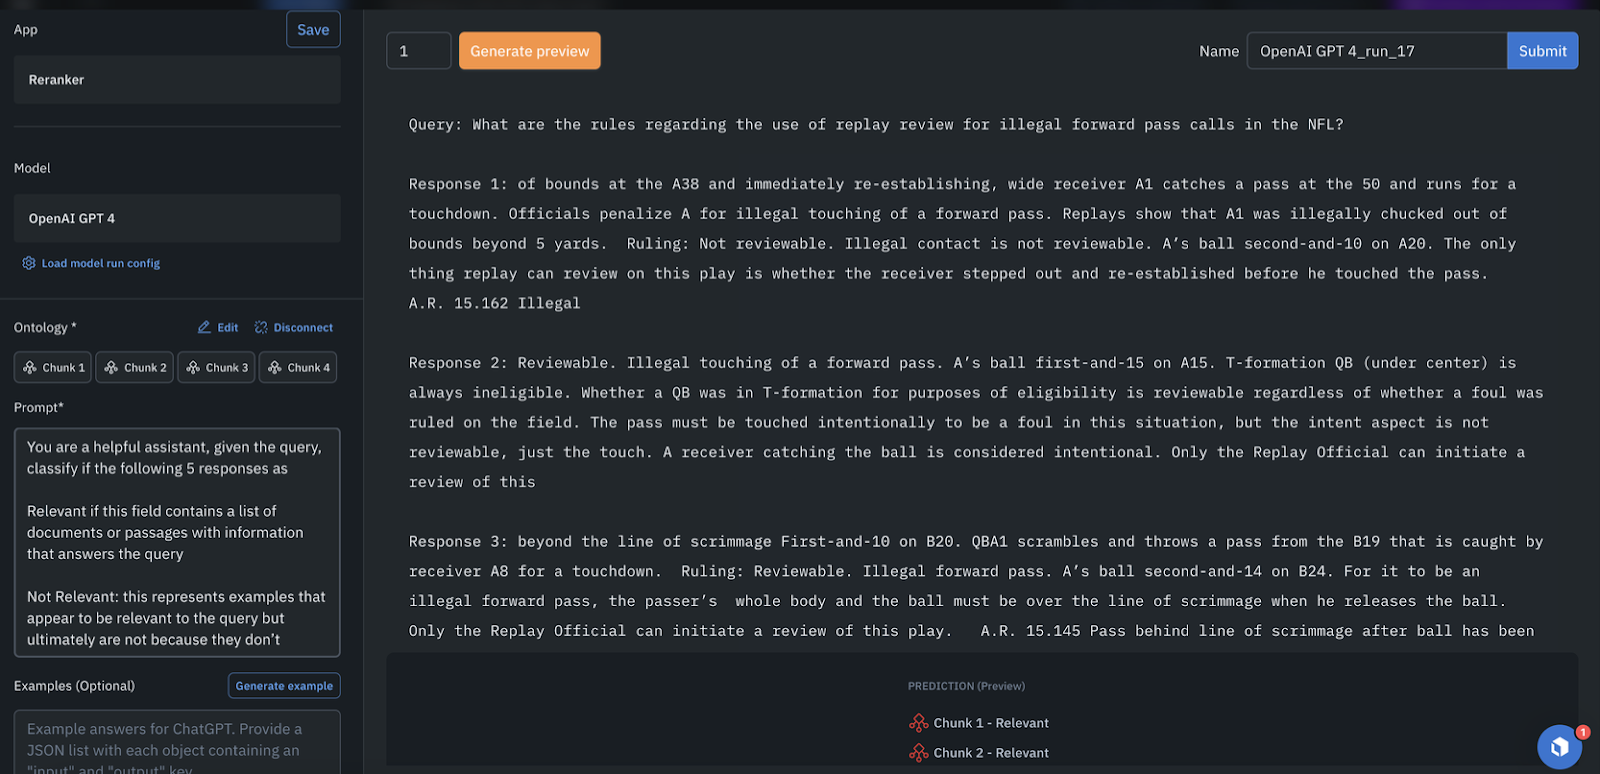Image resolution: width=1600 pixels, height=774 pixels.
Task: Click the pencil Edit icon for Ontology
Action: pos(204,327)
